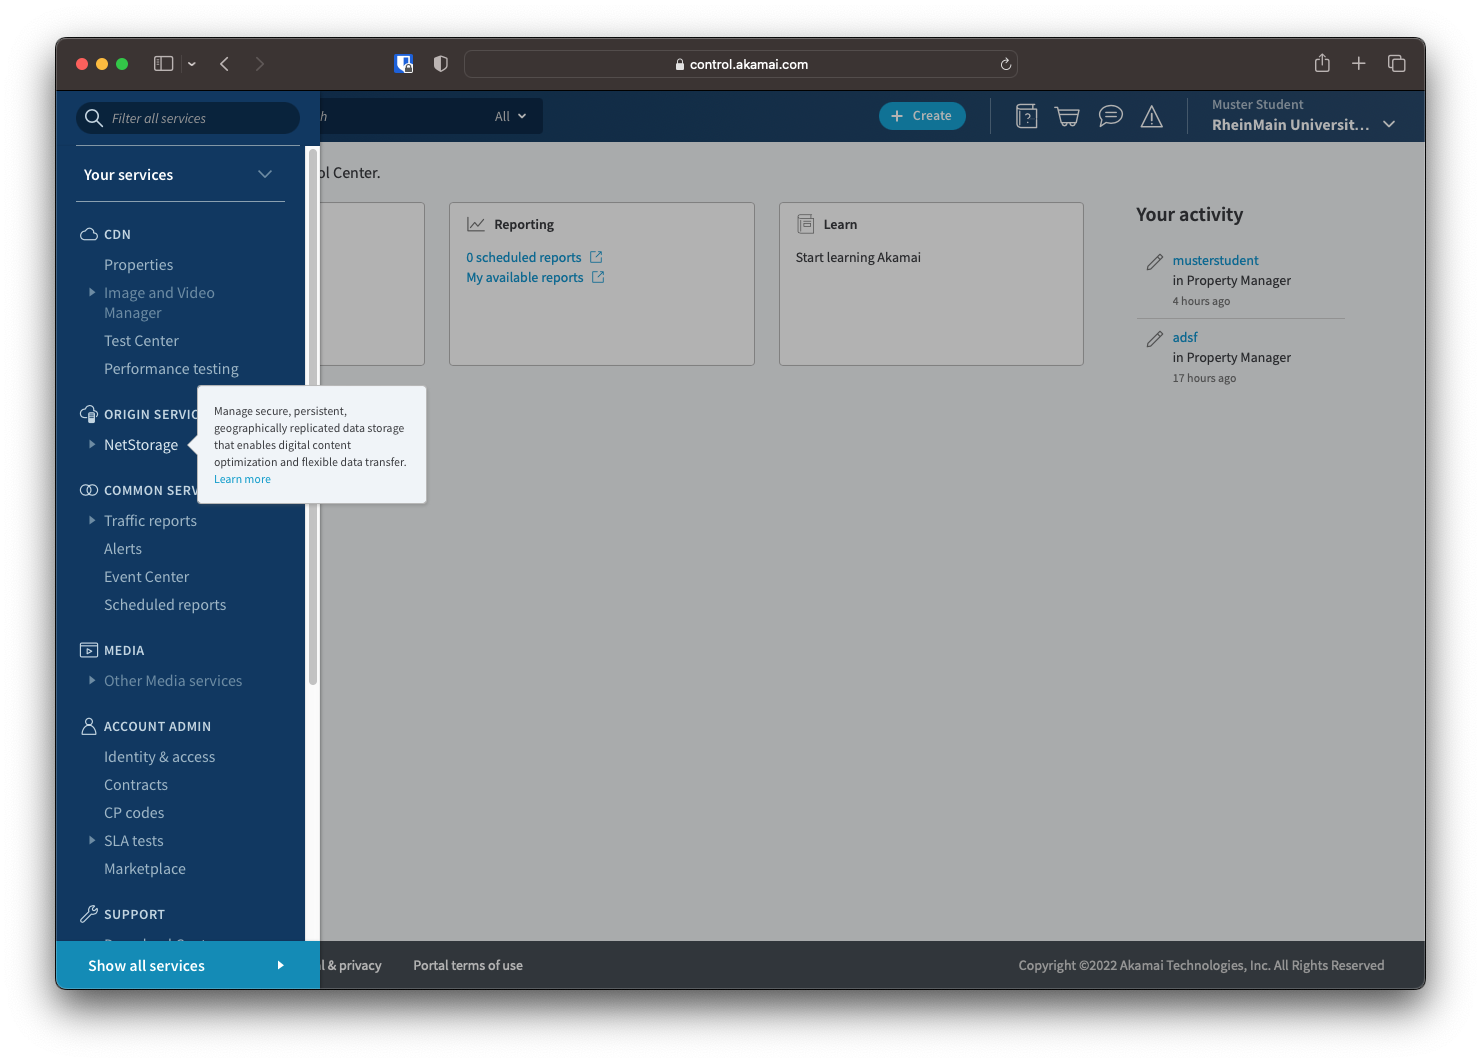Click Show all services

(188, 965)
